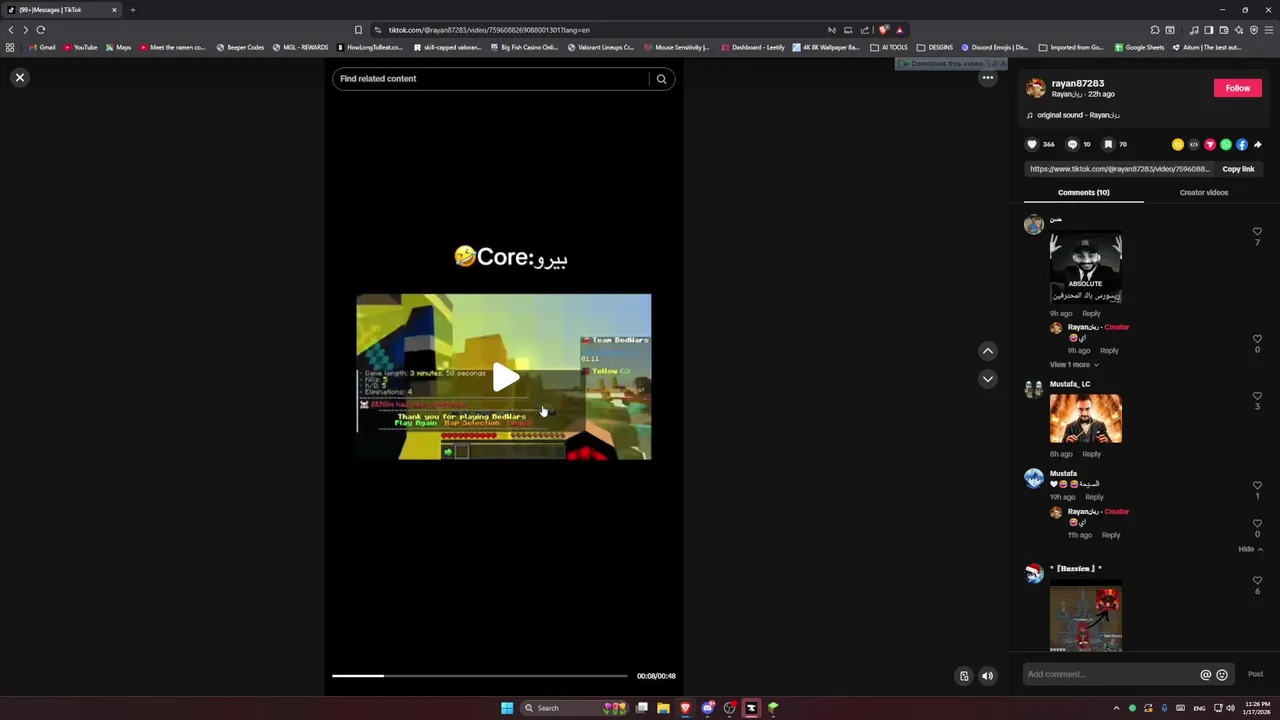This screenshot has height=720, width=1280.
Task: Open Brave VPN shield icon
Action: click(x=1254, y=30)
